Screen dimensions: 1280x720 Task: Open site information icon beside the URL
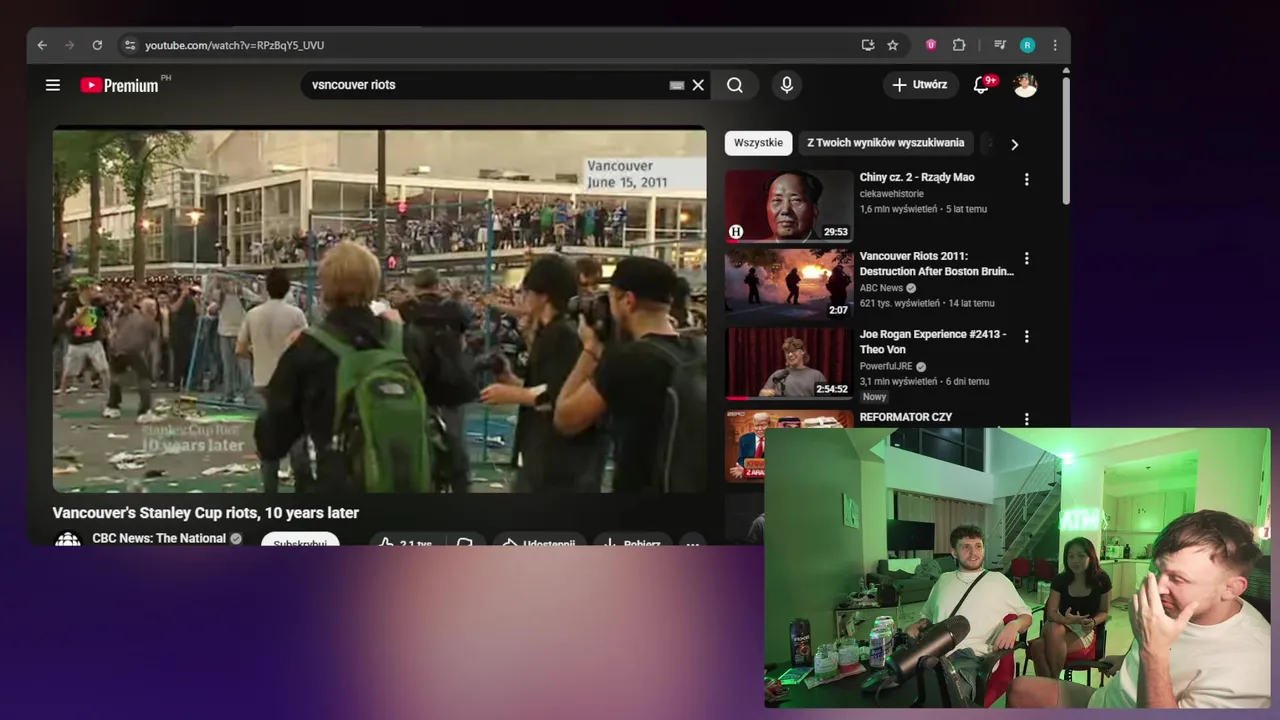pos(129,45)
